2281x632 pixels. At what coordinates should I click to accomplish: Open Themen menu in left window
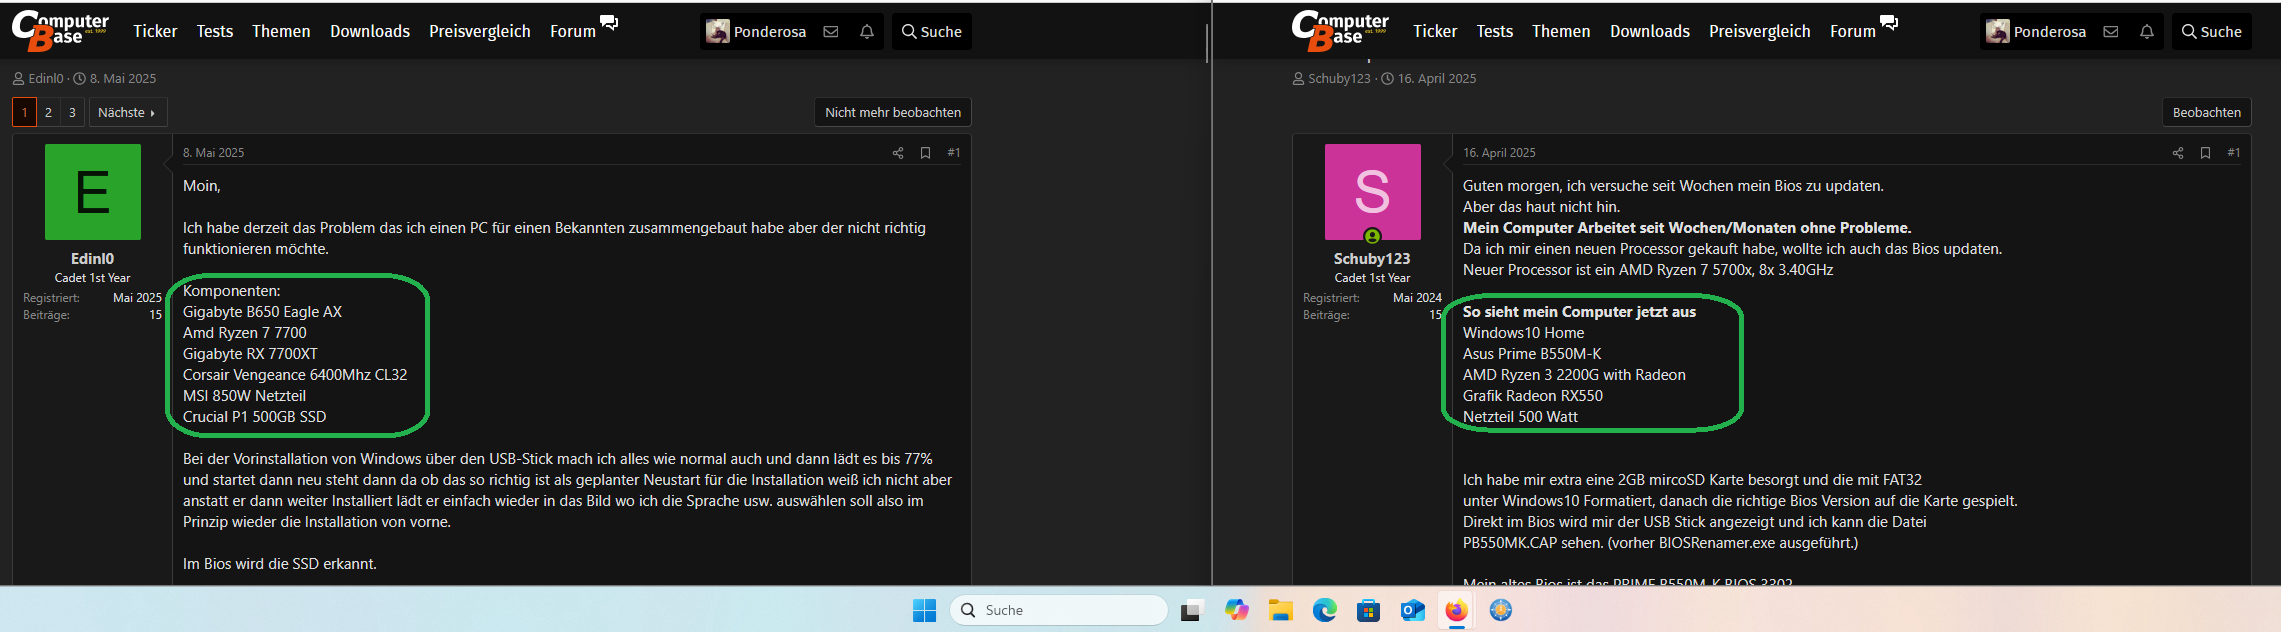[281, 32]
